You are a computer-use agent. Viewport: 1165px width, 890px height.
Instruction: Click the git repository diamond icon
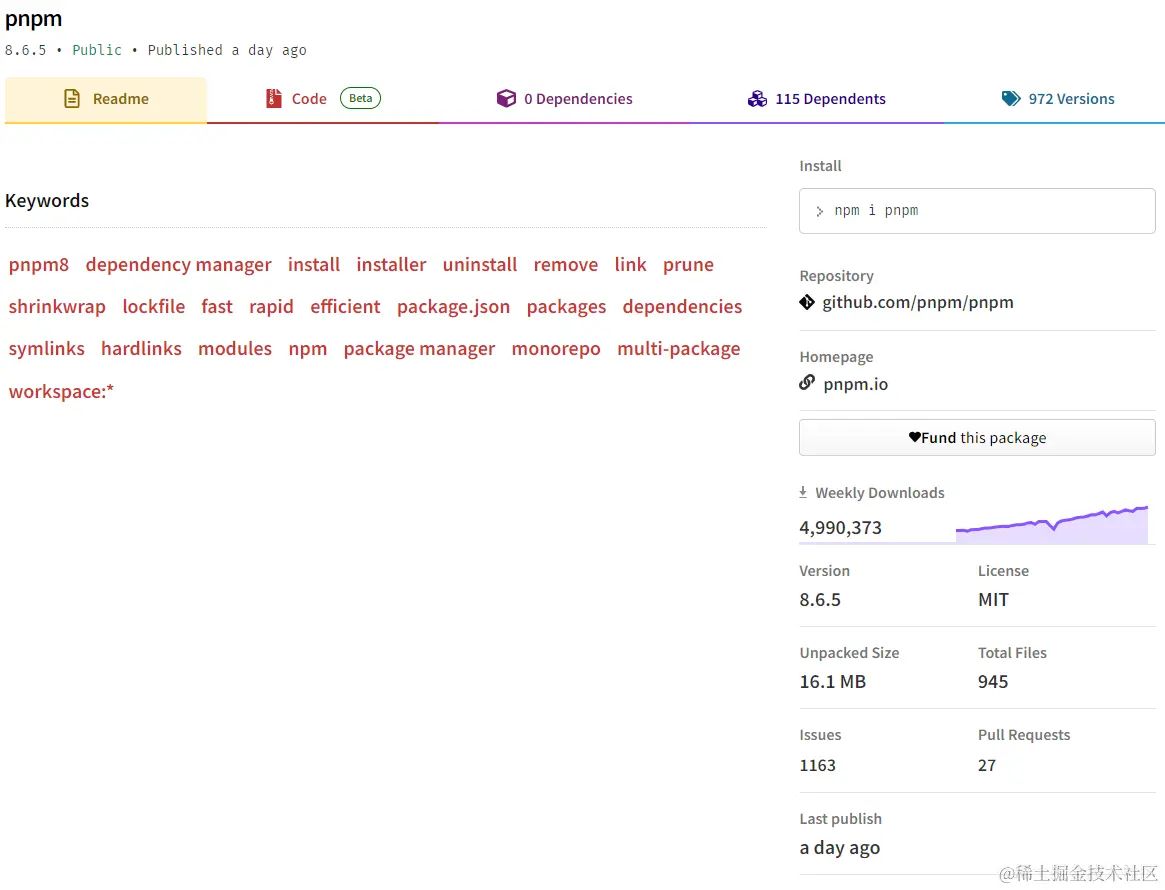807,302
